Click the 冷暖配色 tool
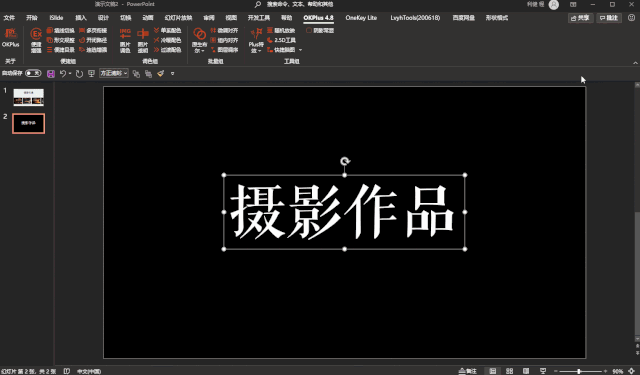Image resolution: width=640 pixels, height=375 pixels. (x=167, y=40)
